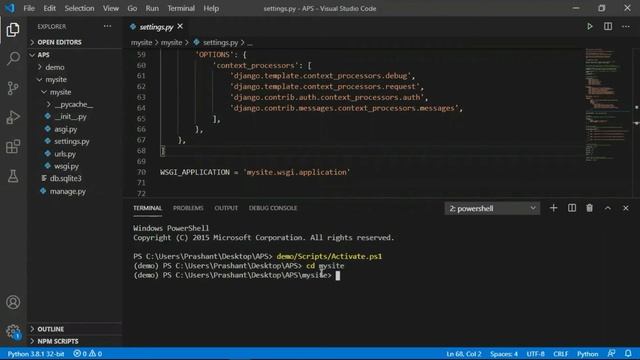The height and width of the screenshot is (360, 640).
Task: Open wsgi.py in the explorer
Action: (x=66, y=166)
